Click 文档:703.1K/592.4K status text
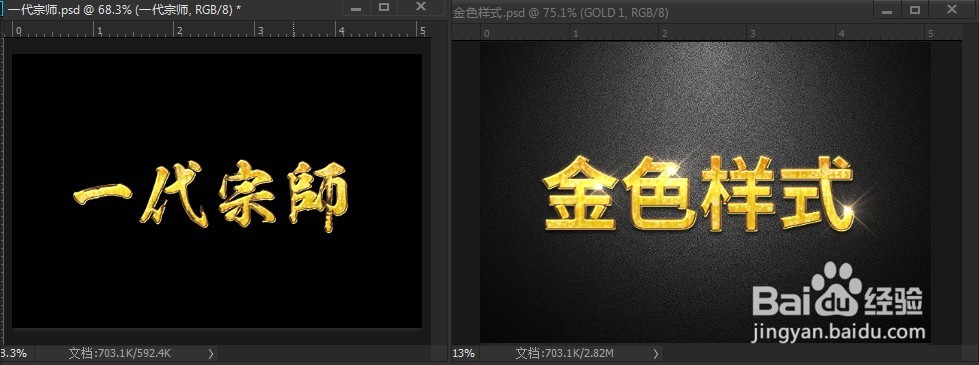 [x=120, y=353]
